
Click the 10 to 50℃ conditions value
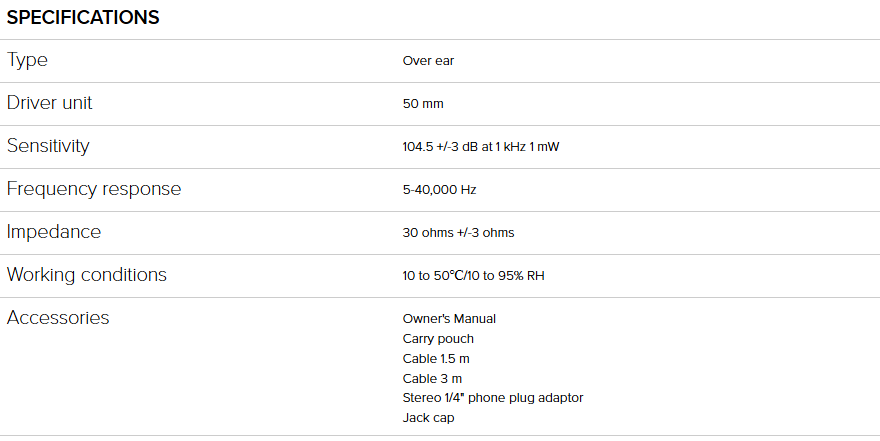coord(473,276)
